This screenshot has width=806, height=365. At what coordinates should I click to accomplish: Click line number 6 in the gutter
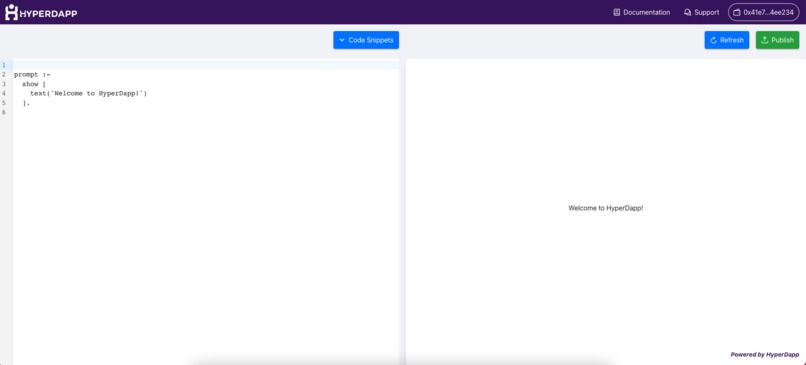point(4,112)
